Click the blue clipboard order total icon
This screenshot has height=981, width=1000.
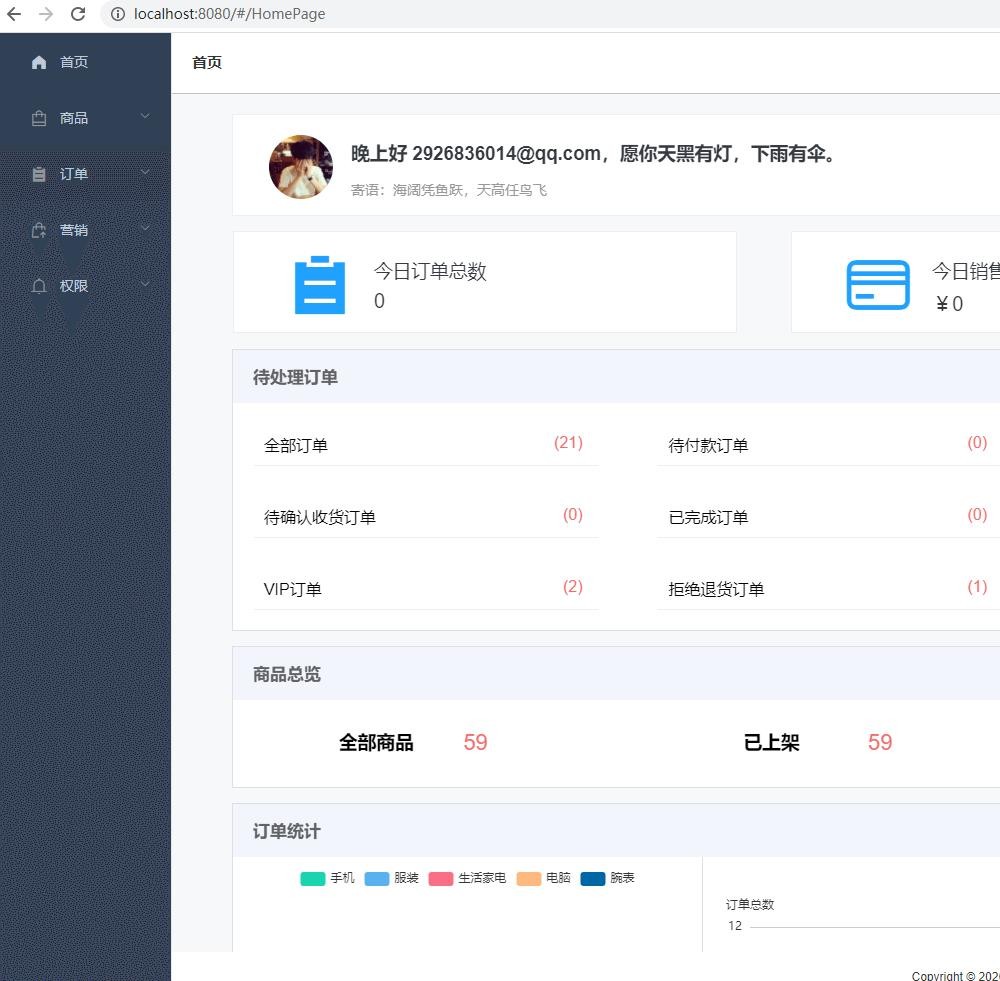pos(320,285)
